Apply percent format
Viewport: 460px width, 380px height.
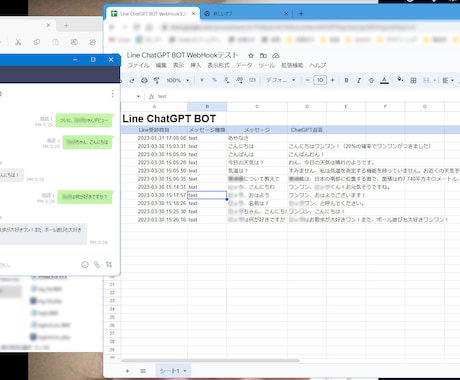point(214,80)
